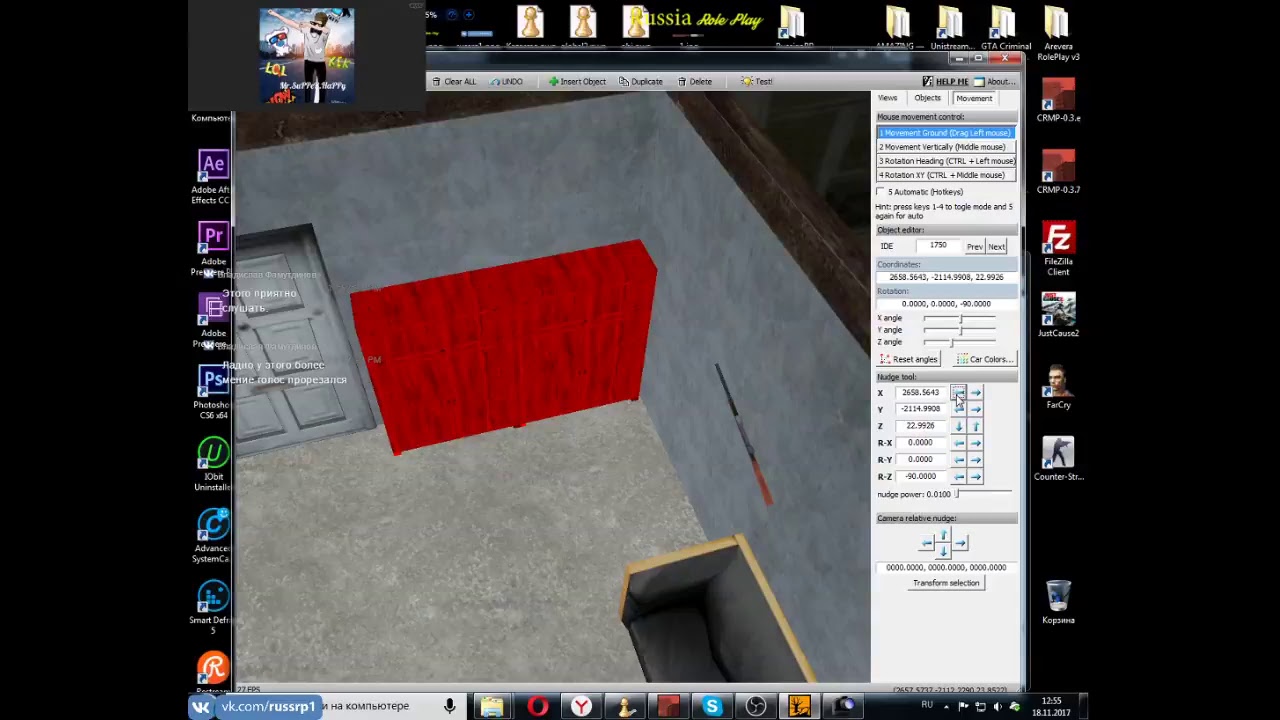The width and height of the screenshot is (1280, 720).
Task: Open the HELP ME link
Action: tap(946, 81)
